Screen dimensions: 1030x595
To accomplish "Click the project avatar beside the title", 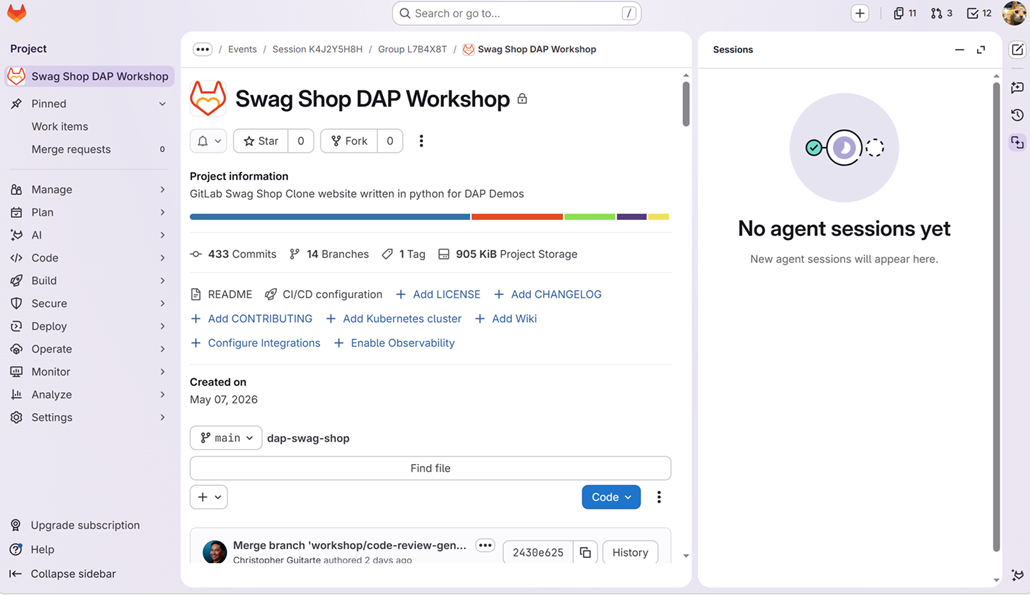I will (208, 99).
